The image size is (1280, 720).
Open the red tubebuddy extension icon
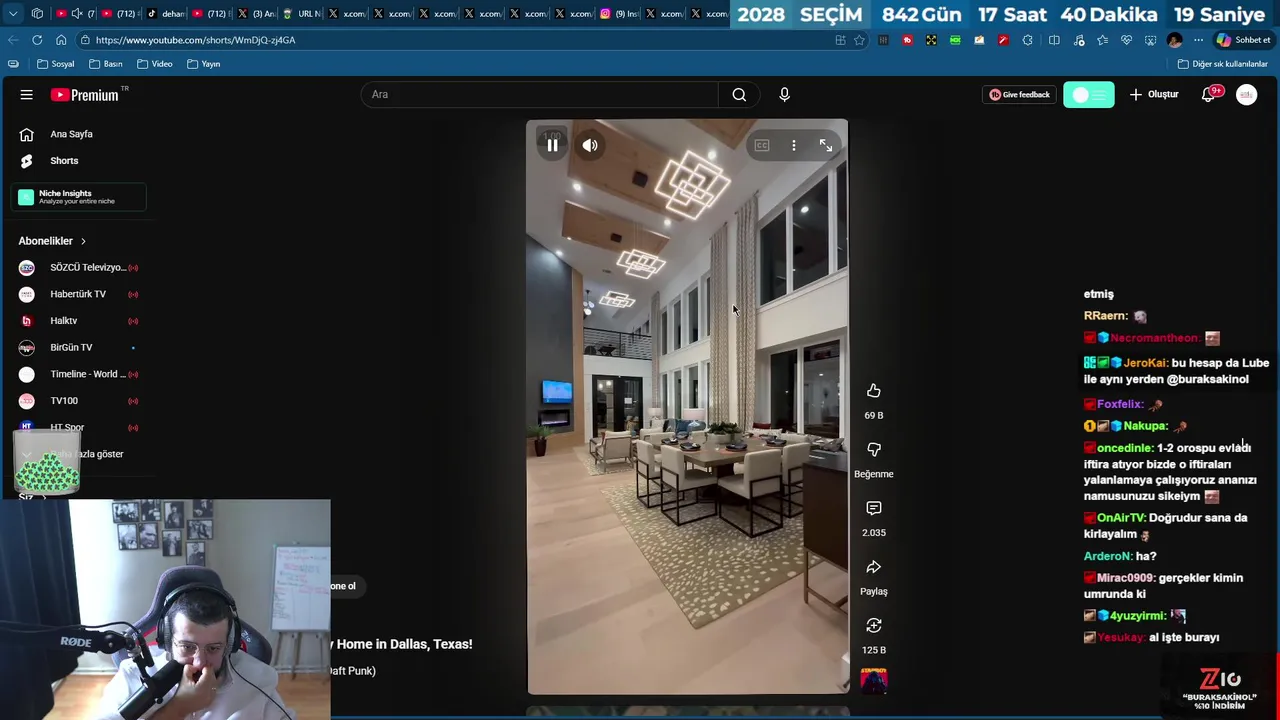tap(907, 40)
